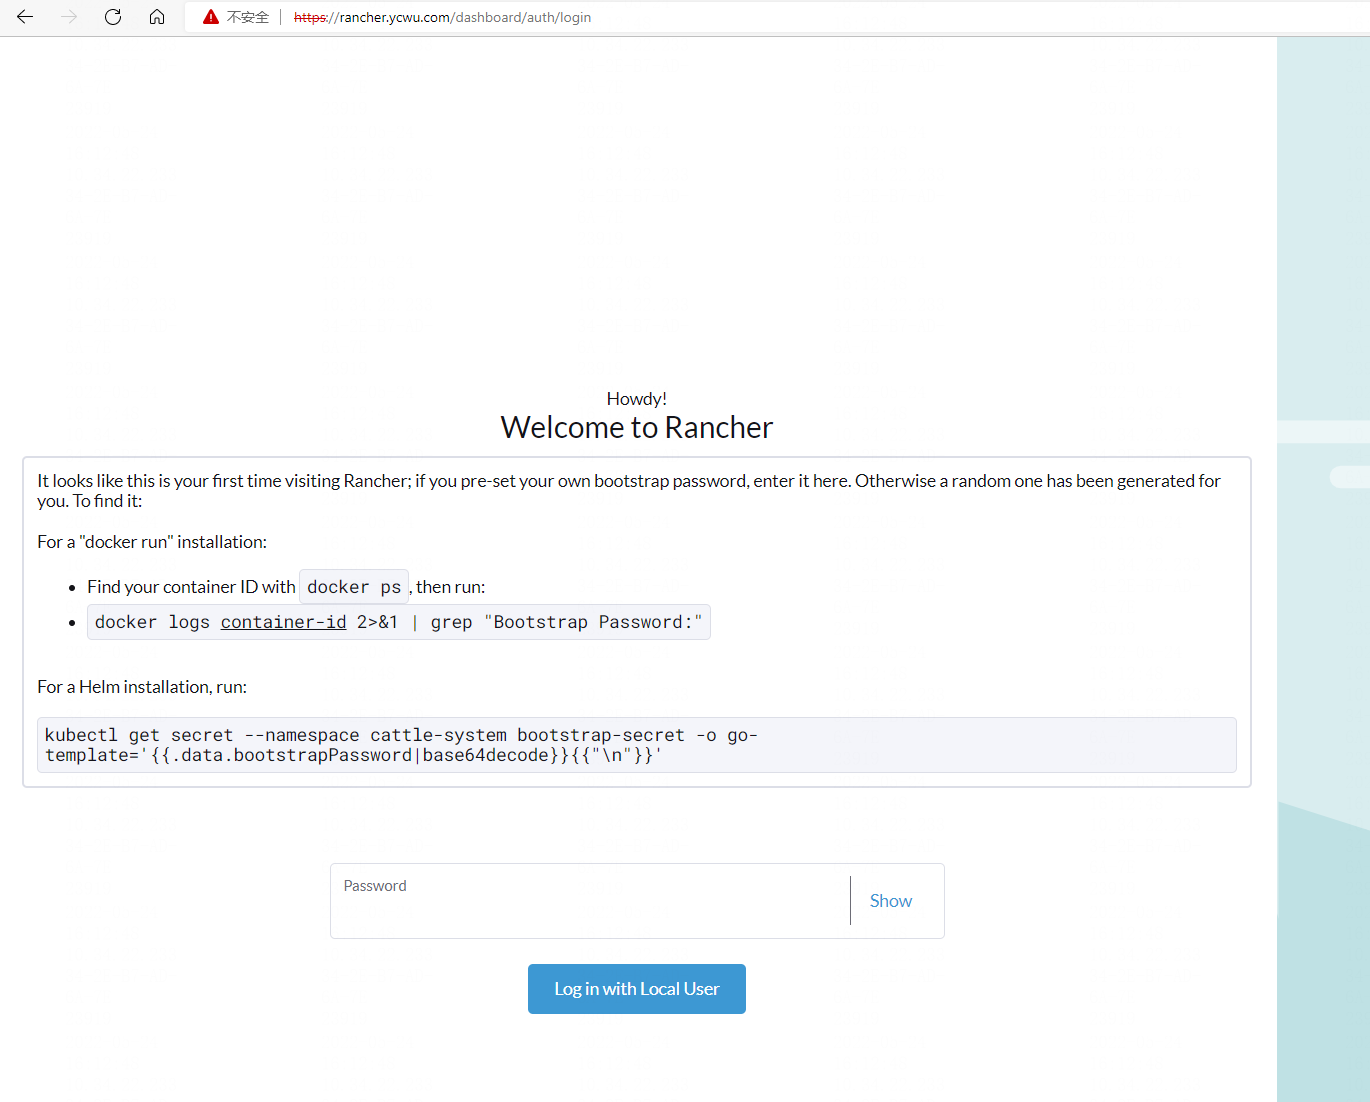Click the 不安全 security indicator
Viewport: 1370px width, 1102px height.
click(x=246, y=17)
